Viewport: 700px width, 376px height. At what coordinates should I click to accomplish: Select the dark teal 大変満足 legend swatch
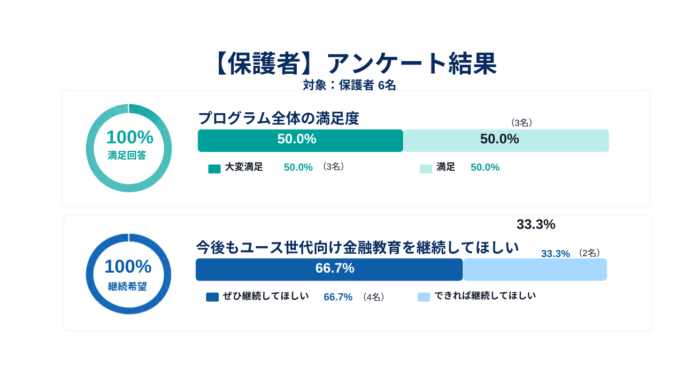pos(214,169)
